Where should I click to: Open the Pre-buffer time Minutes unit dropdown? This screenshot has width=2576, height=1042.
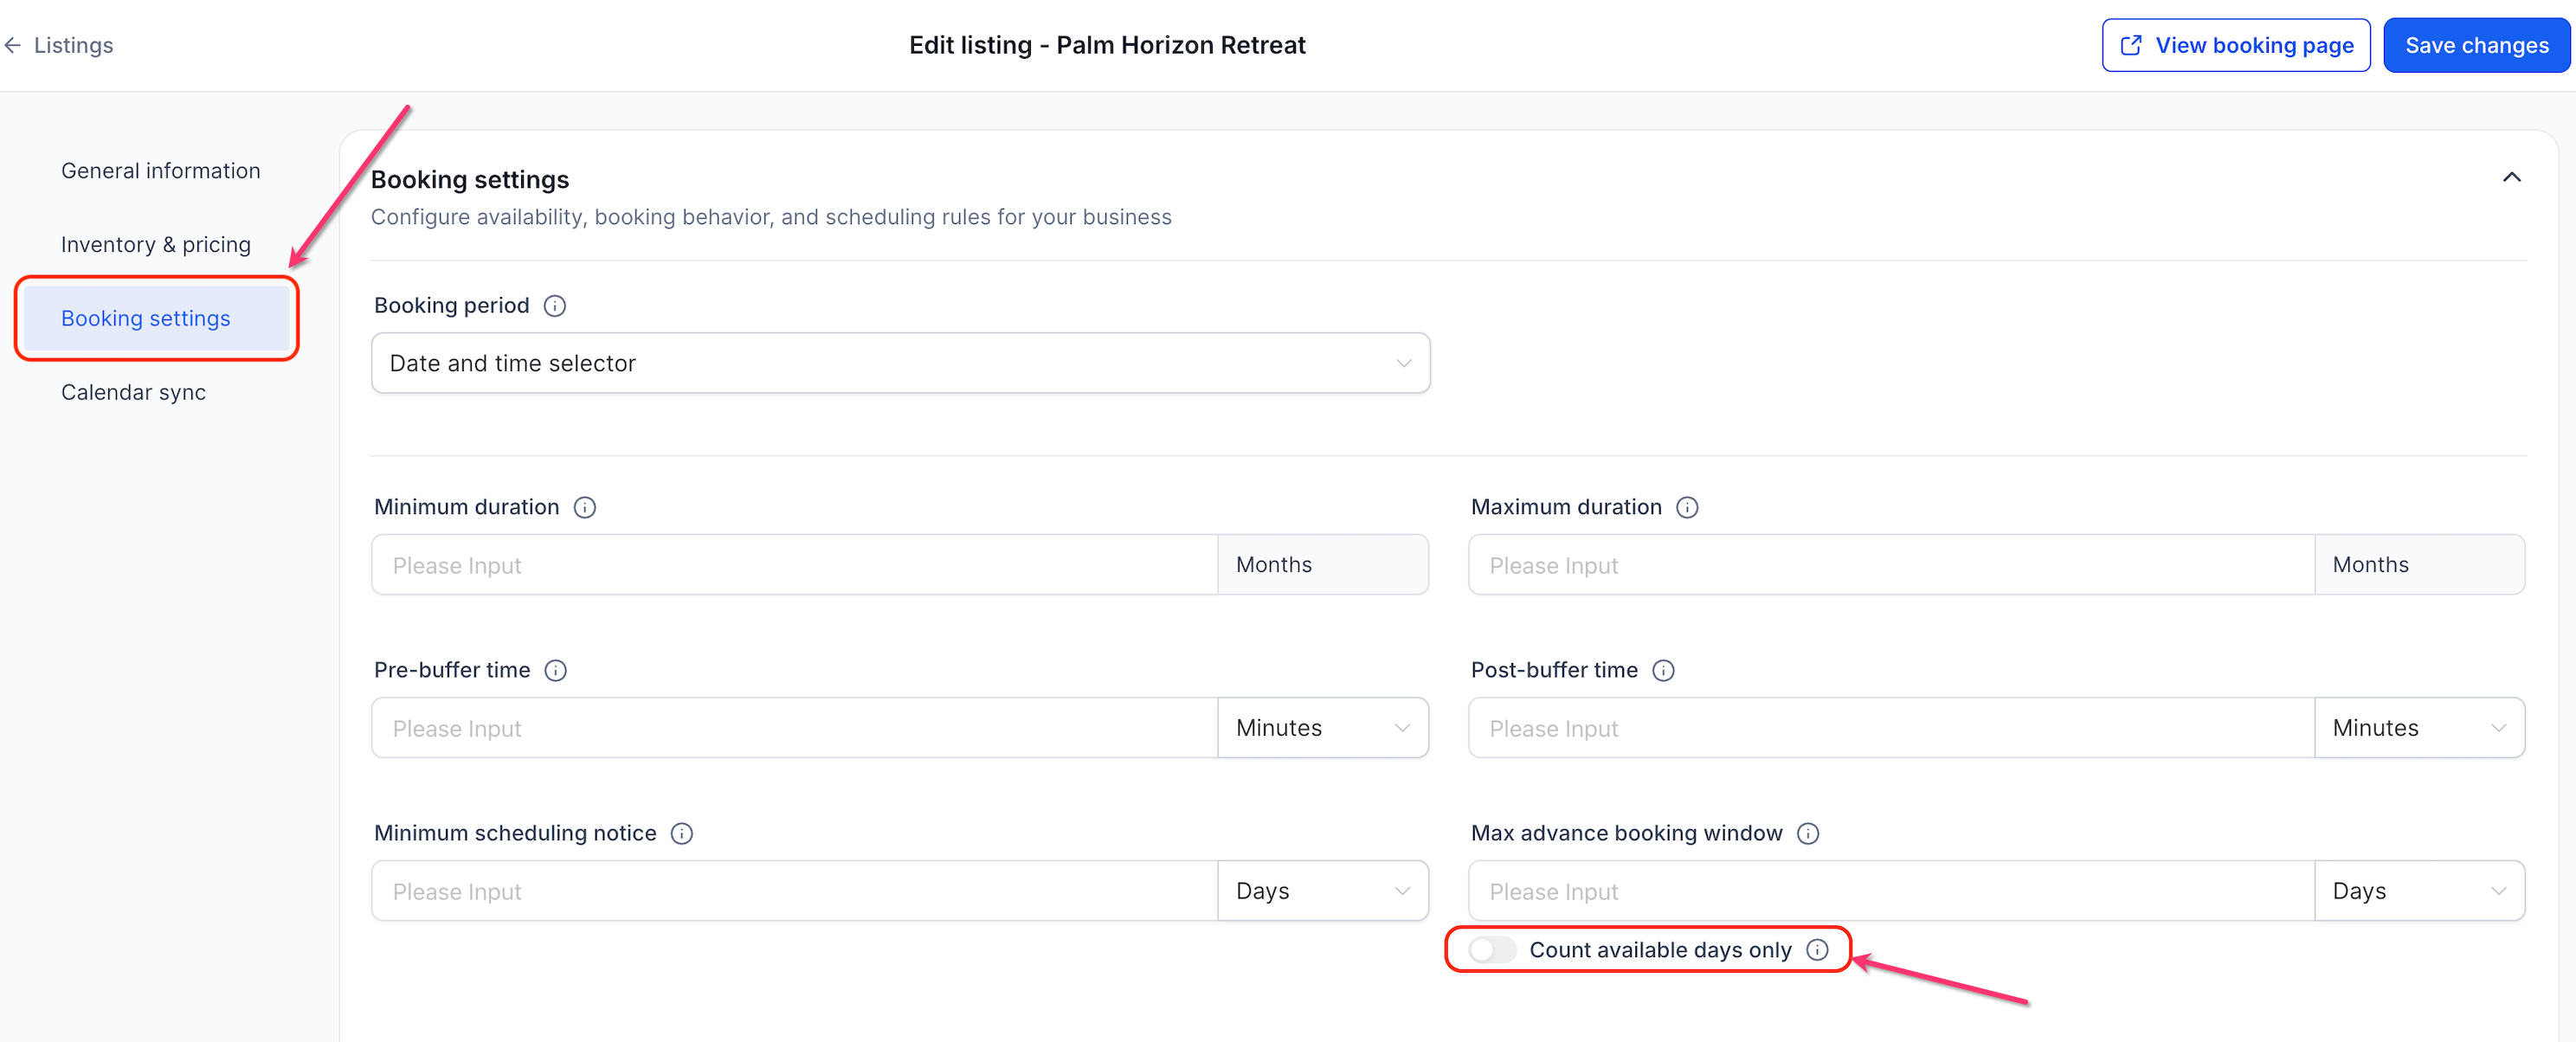pos(1322,728)
